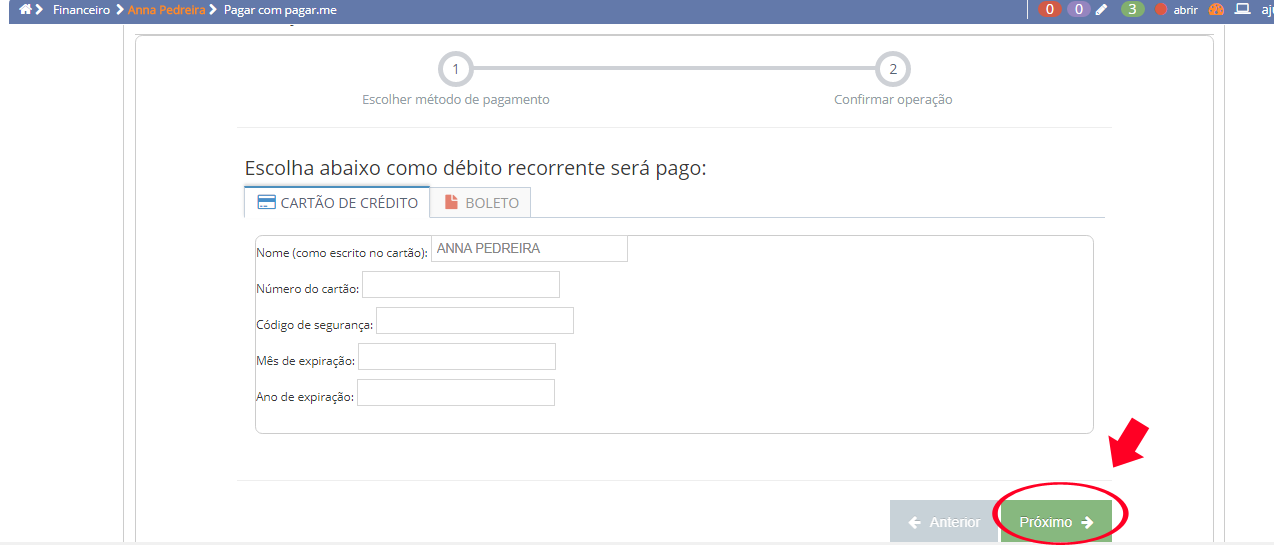Switch to the Boleto tab
Image resolution: width=1274 pixels, height=545 pixels.
click(x=481, y=202)
